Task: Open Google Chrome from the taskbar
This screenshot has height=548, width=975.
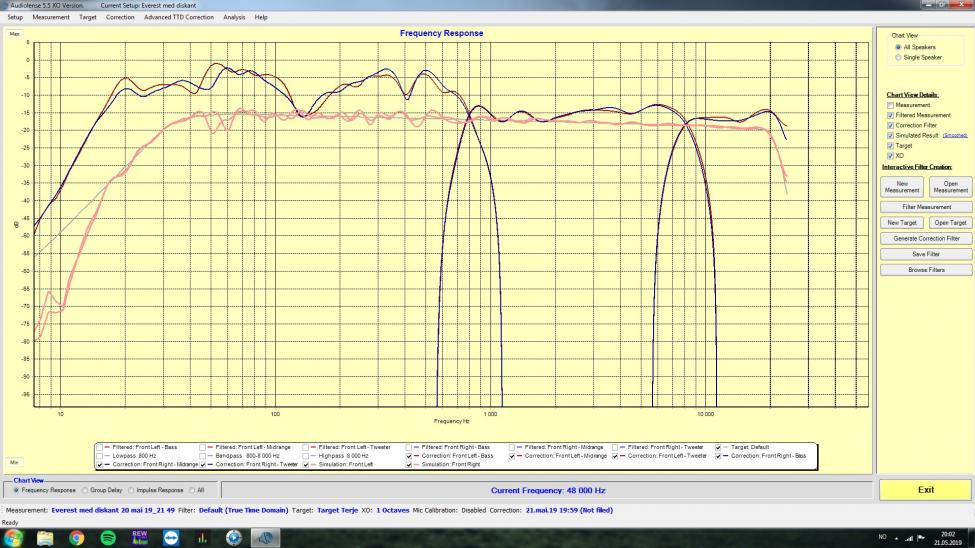Action: point(77,538)
